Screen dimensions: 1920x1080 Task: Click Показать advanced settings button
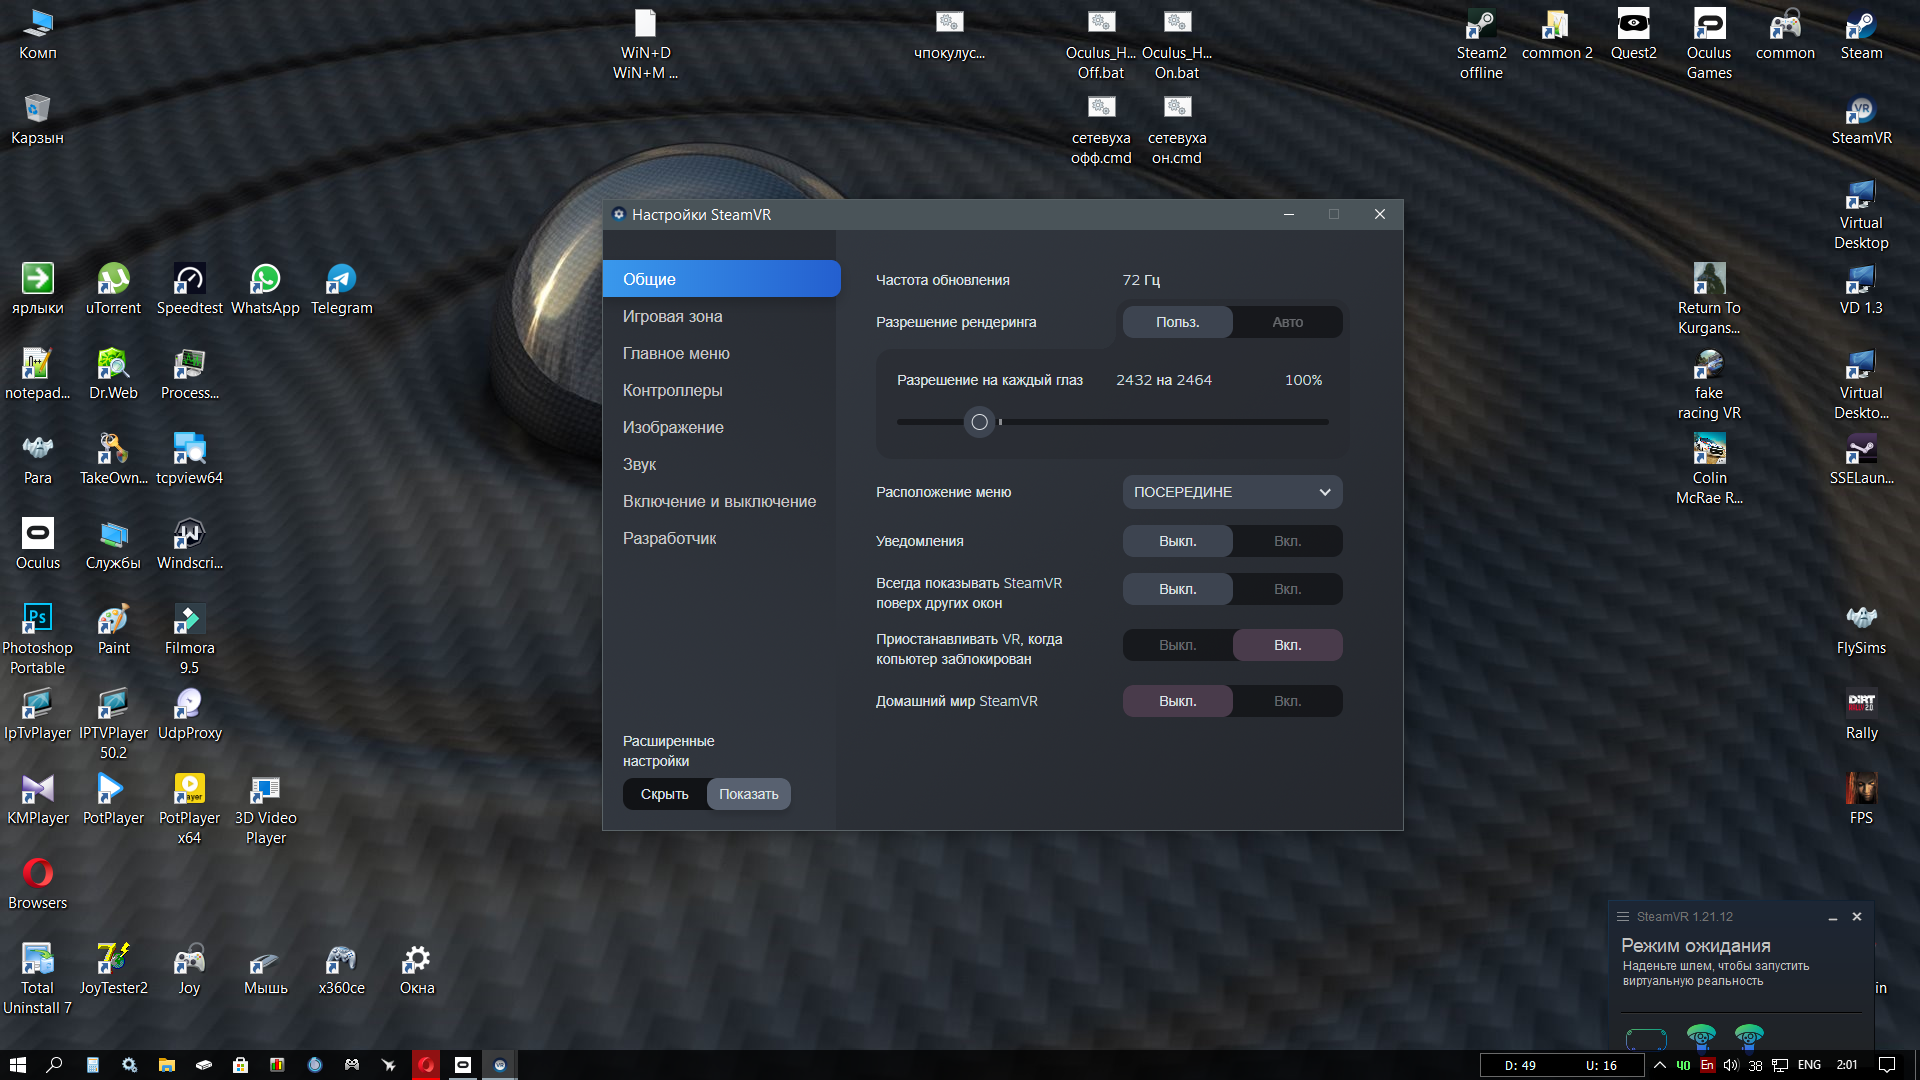click(749, 794)
